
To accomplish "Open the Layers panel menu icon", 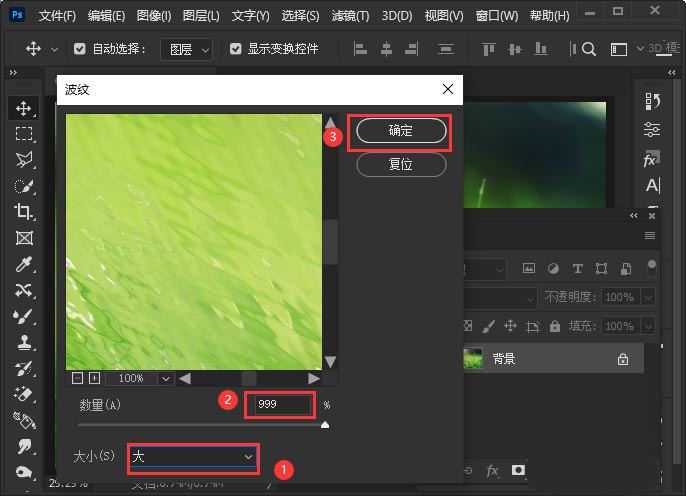I will (x=650, y=236).
